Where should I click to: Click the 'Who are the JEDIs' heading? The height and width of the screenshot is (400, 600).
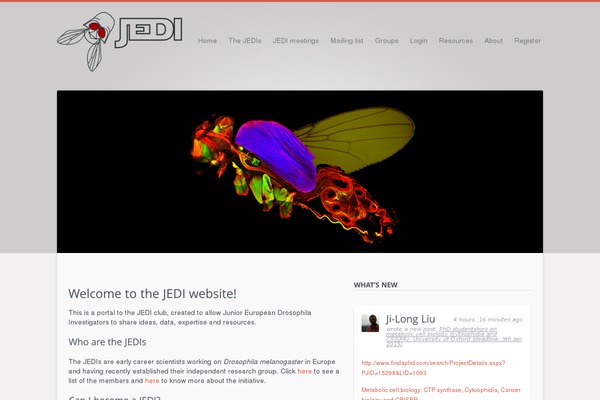(x=107, y=342)
